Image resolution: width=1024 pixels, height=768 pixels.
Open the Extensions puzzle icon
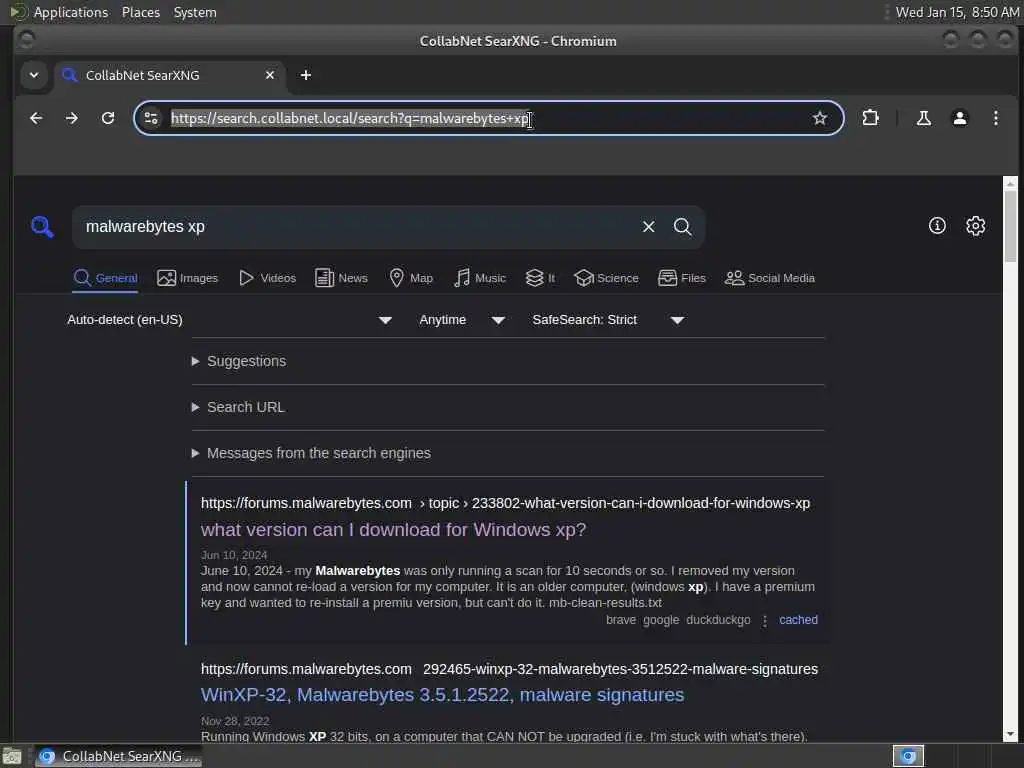pyautogui.click(x=871, y=118)
